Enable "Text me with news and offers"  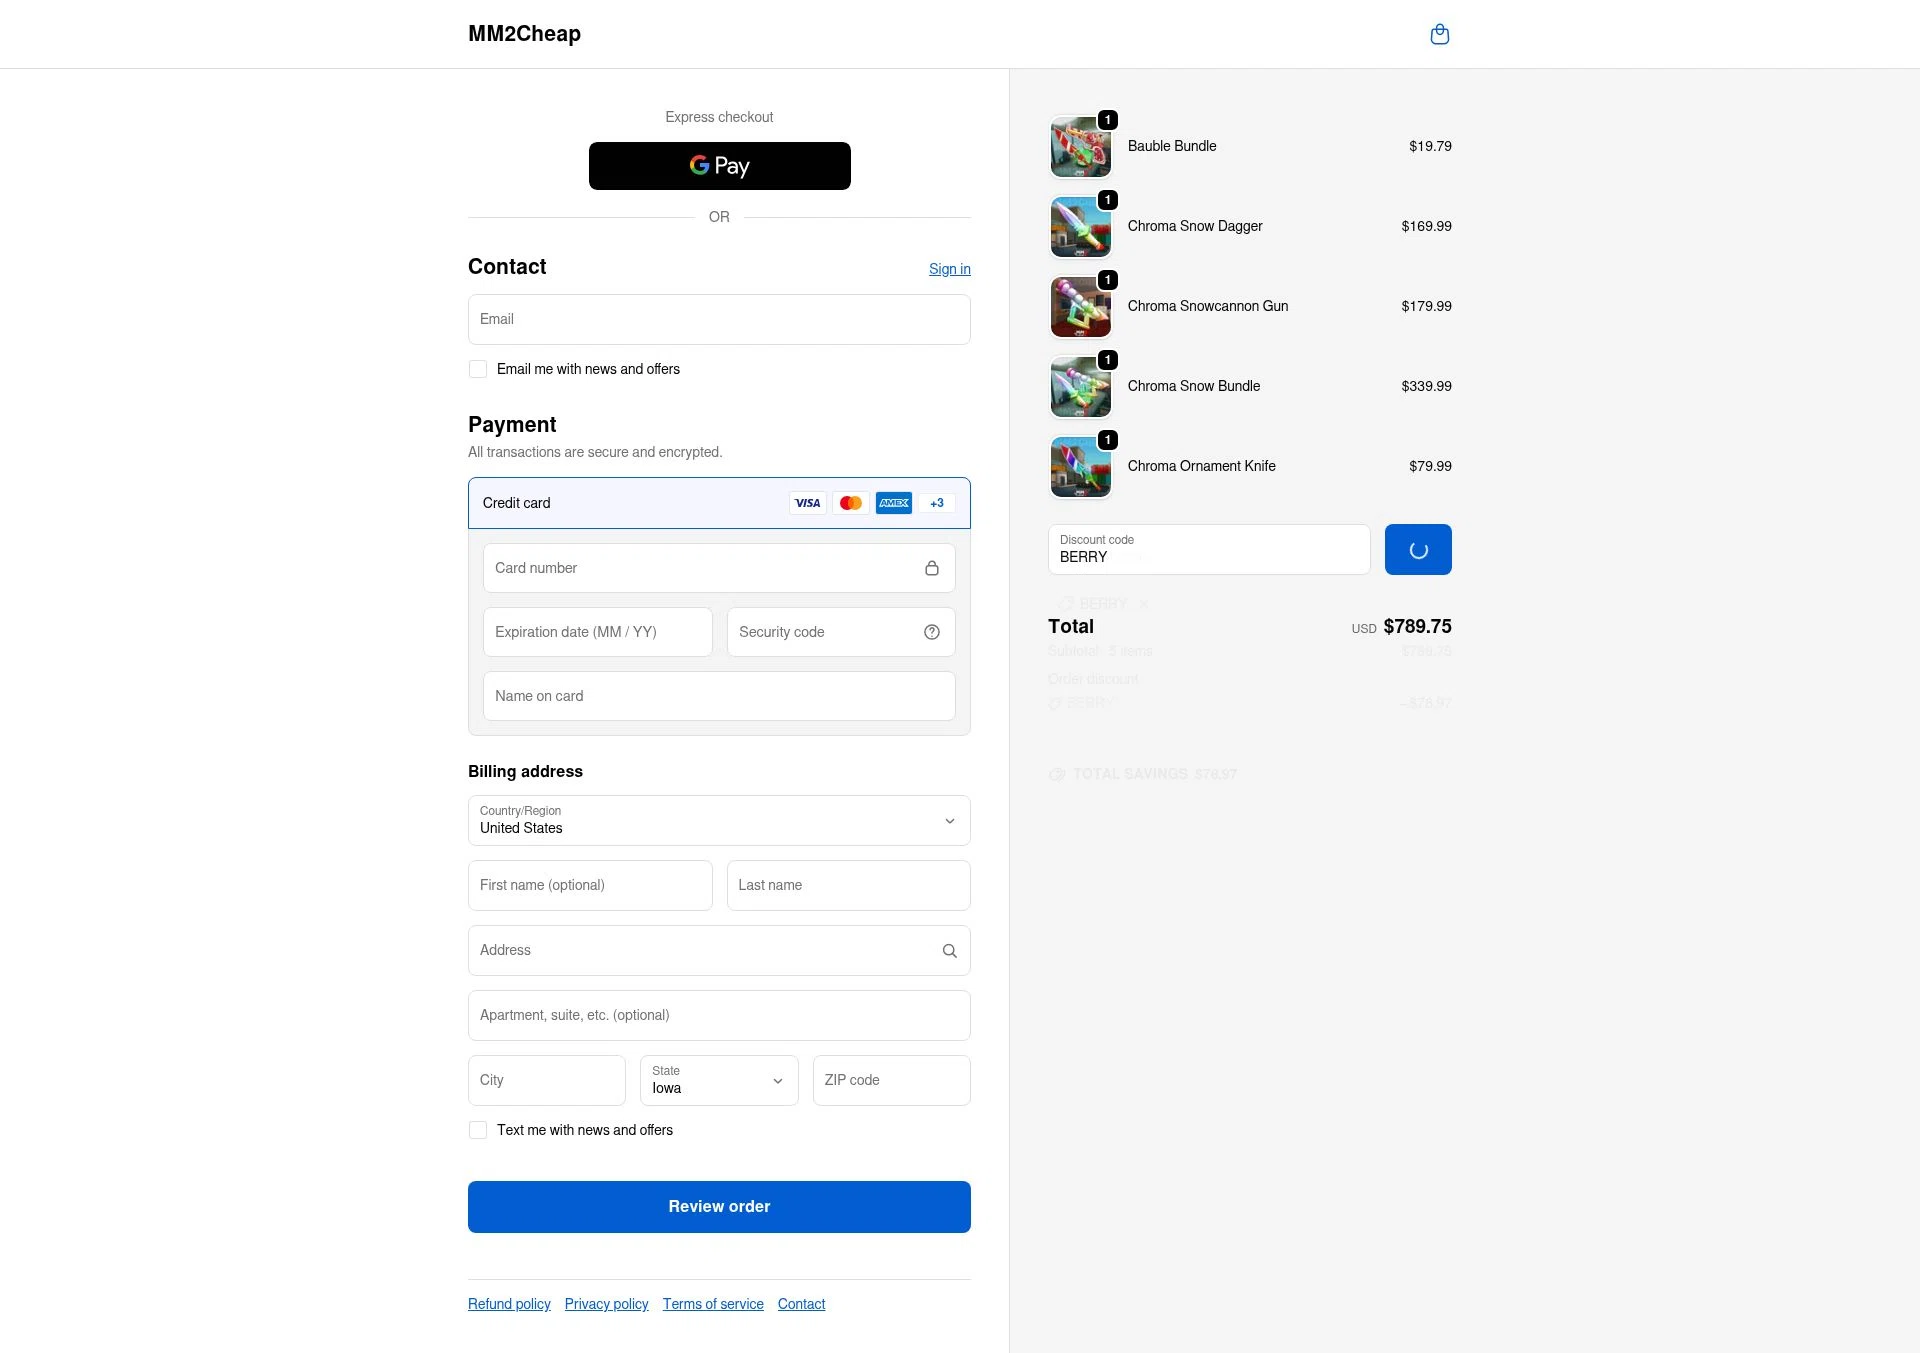coord(478,1130)
